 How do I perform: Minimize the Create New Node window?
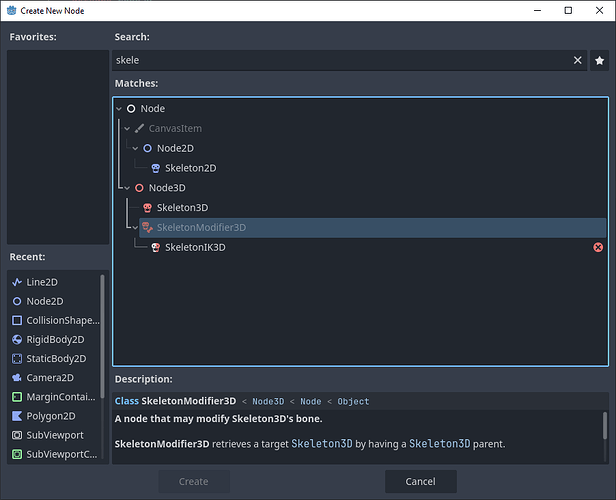coord(537,11)
